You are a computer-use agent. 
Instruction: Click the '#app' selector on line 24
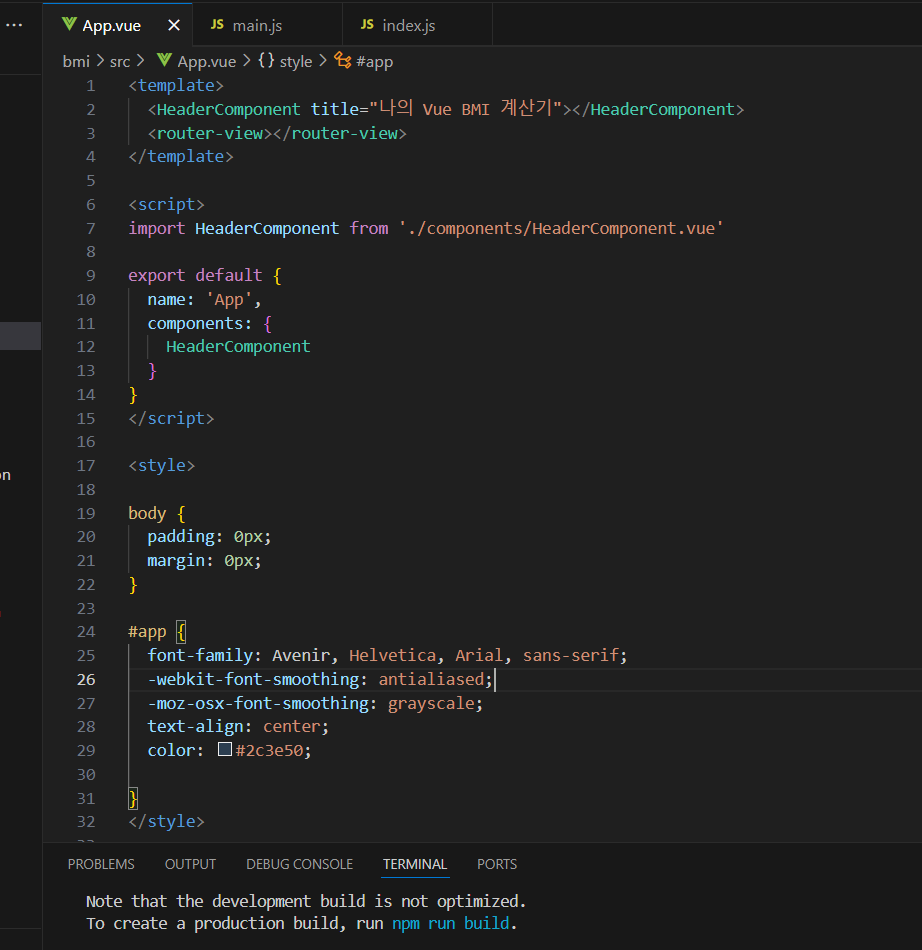point(147,632)
